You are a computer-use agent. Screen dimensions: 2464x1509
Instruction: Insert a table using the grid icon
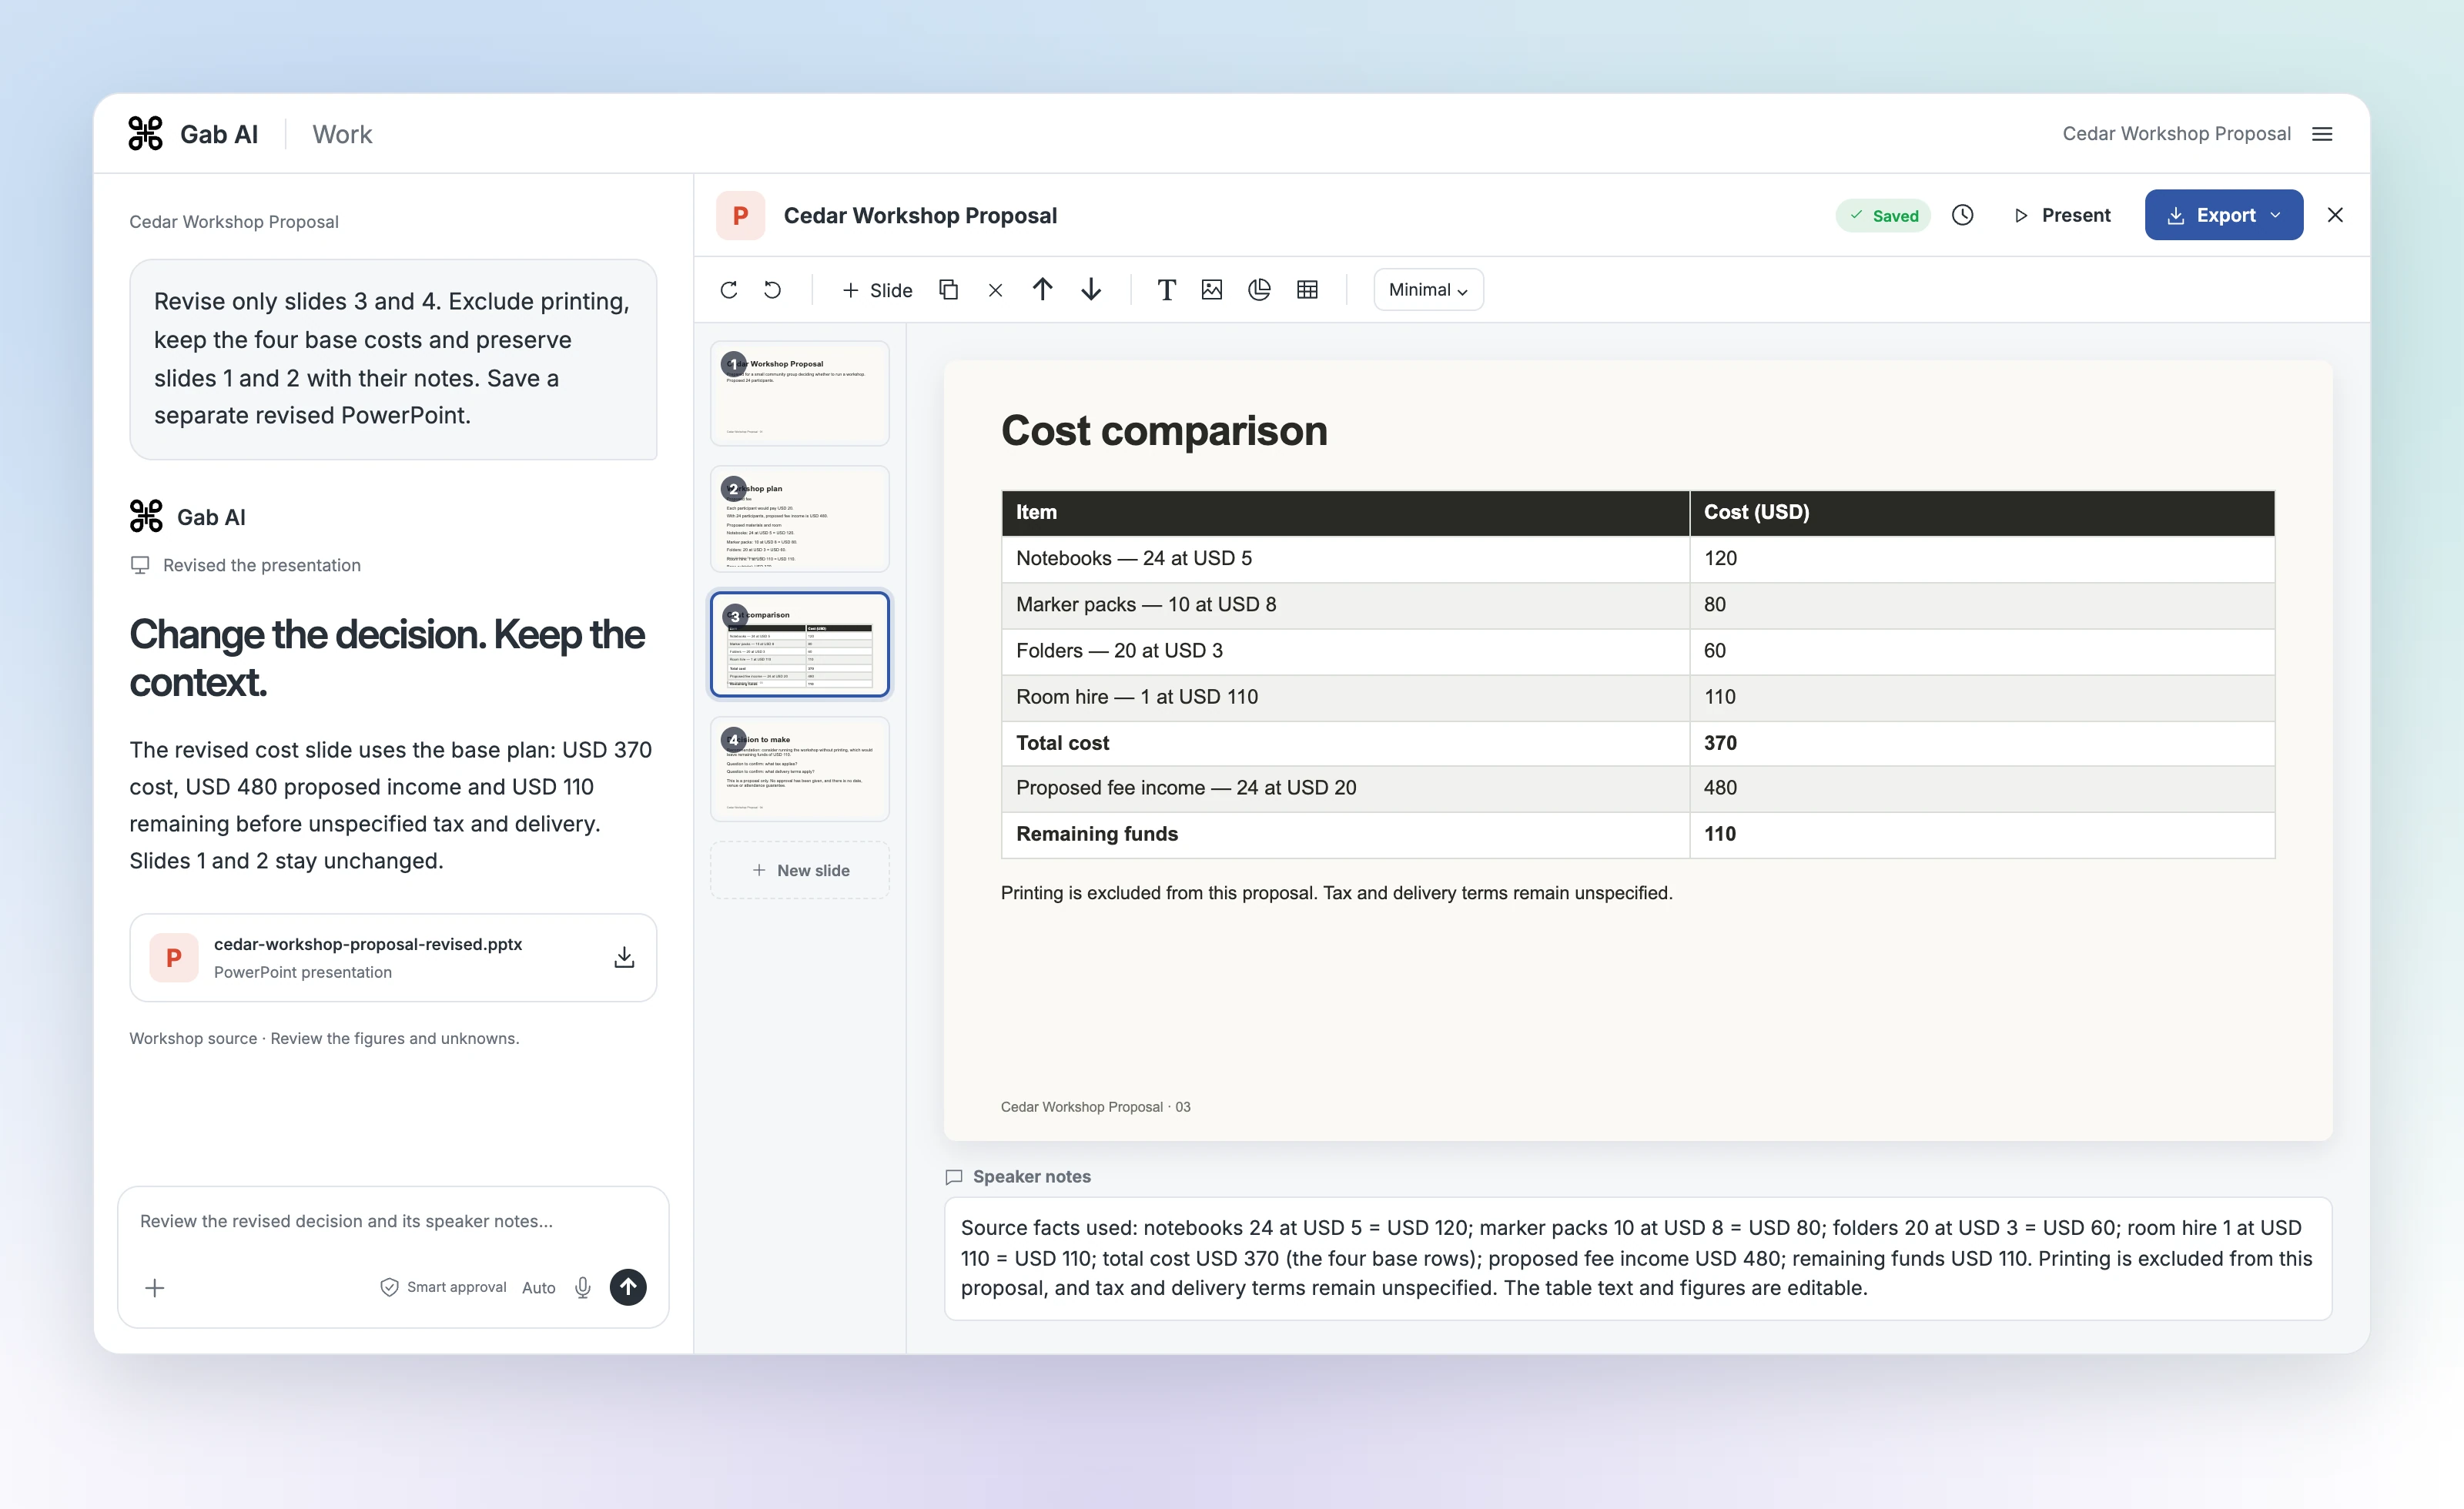click(1307, 290)
